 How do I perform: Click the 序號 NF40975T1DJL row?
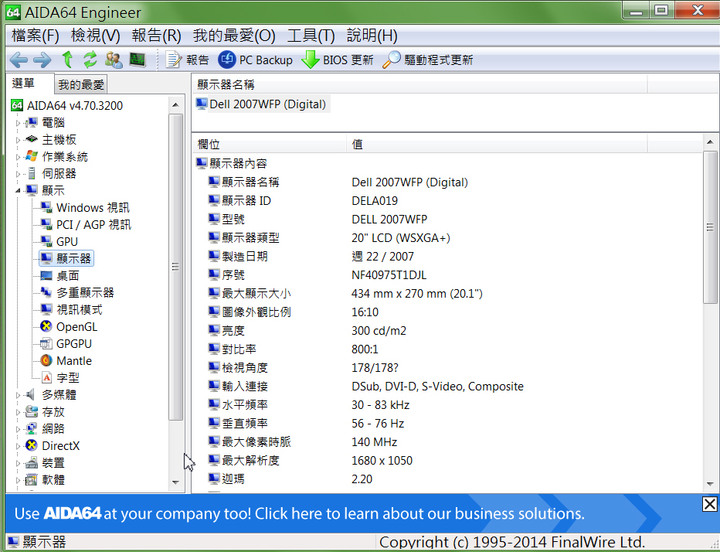pyautogui.click(x=447, y=275)
